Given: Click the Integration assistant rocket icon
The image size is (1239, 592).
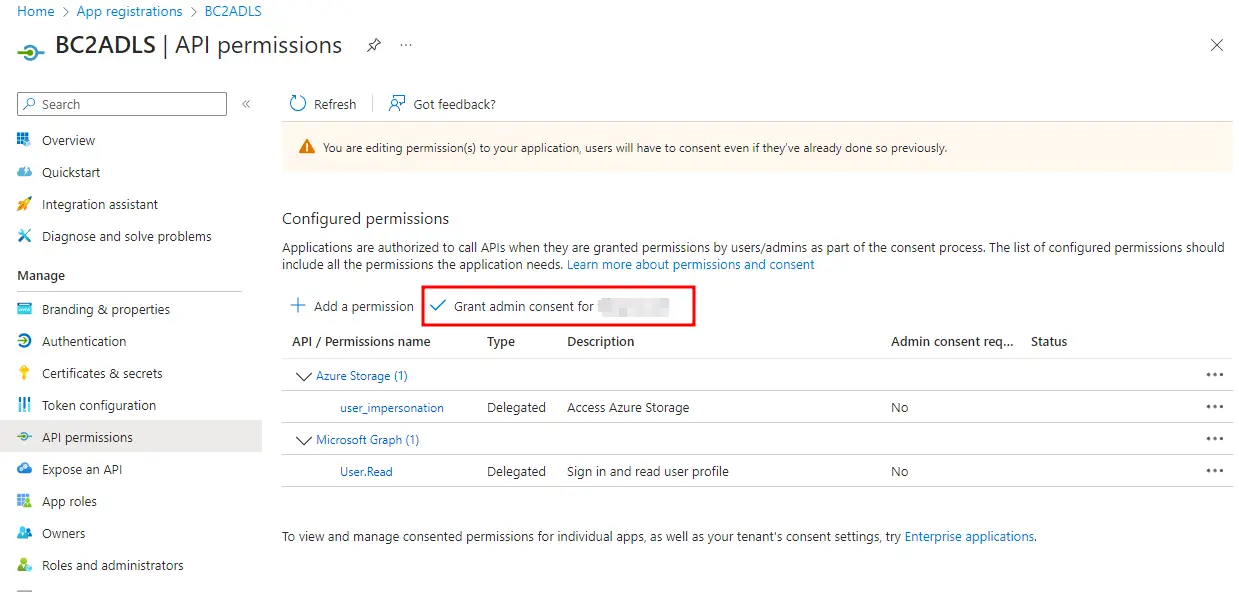Looking at the screenshot, I should (x=24, y=204).
